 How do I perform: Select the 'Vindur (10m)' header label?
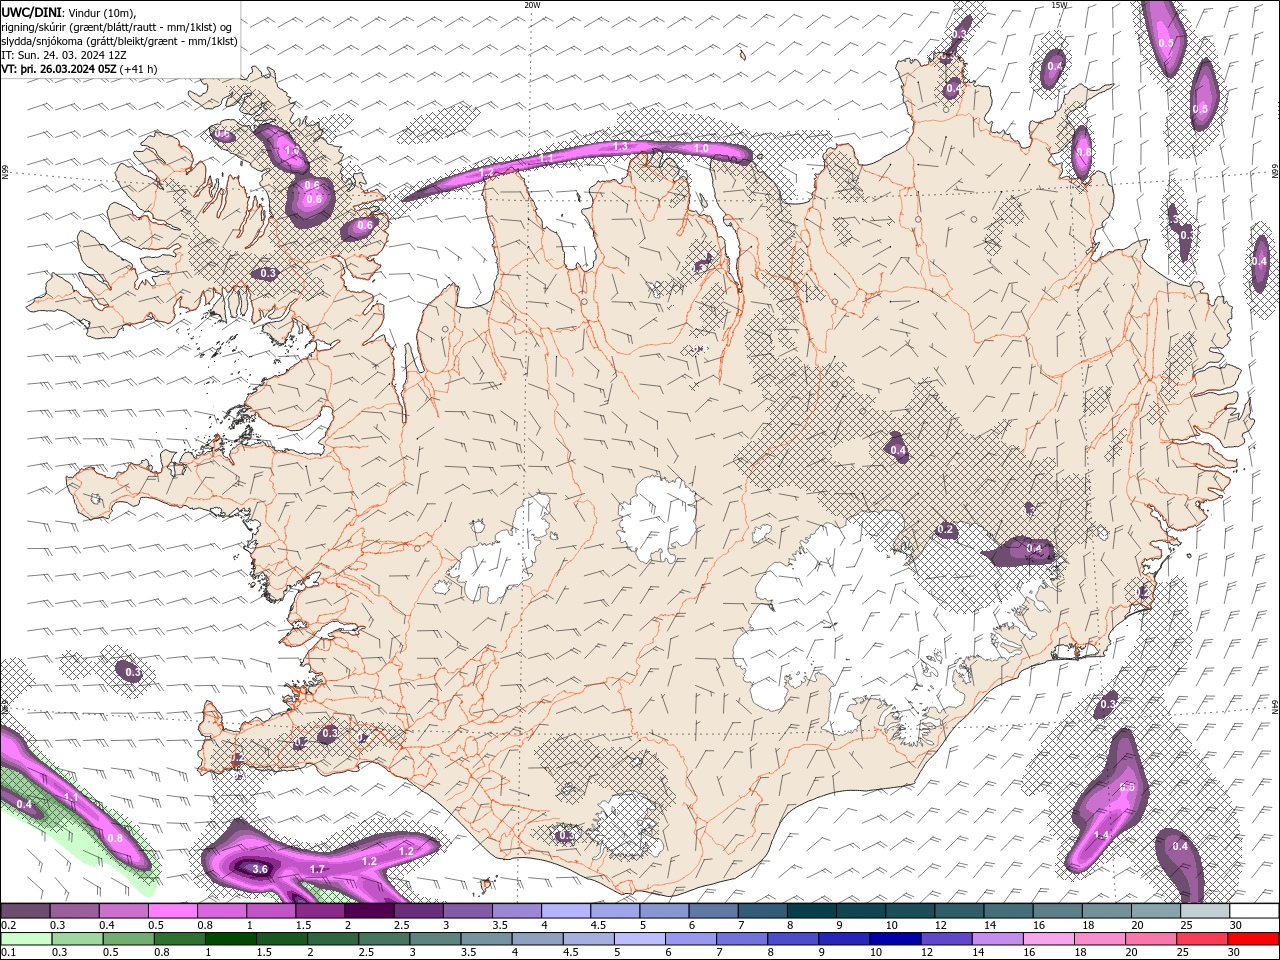tap(101, 12)
